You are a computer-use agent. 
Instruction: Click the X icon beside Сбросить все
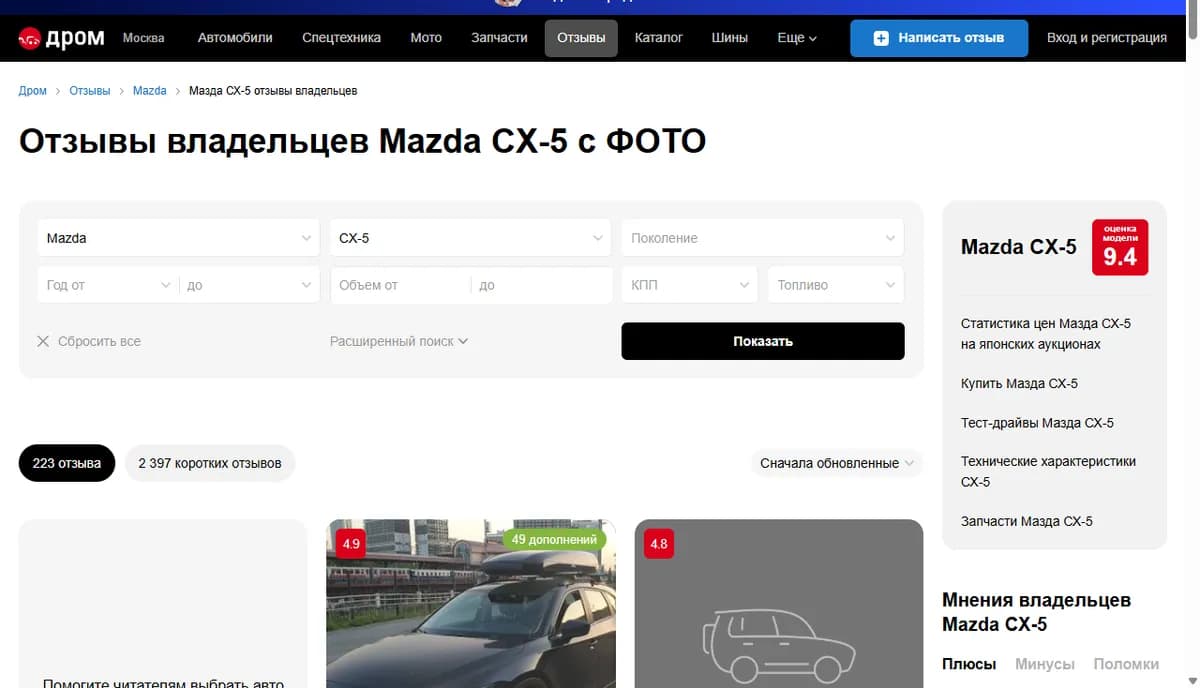(x=43, y=341)
